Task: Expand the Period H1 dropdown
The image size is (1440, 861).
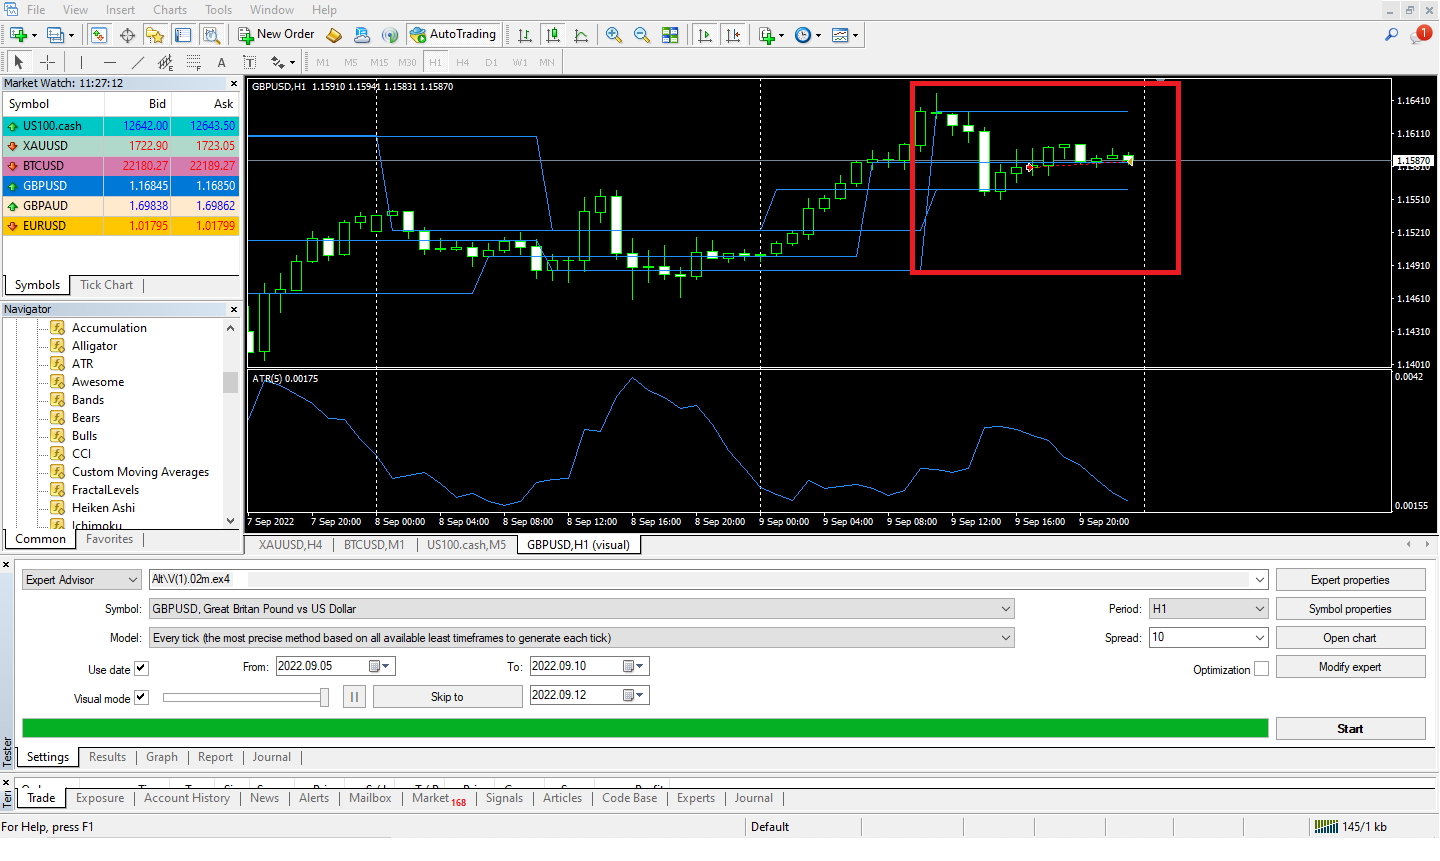Action: point(1259,609)
